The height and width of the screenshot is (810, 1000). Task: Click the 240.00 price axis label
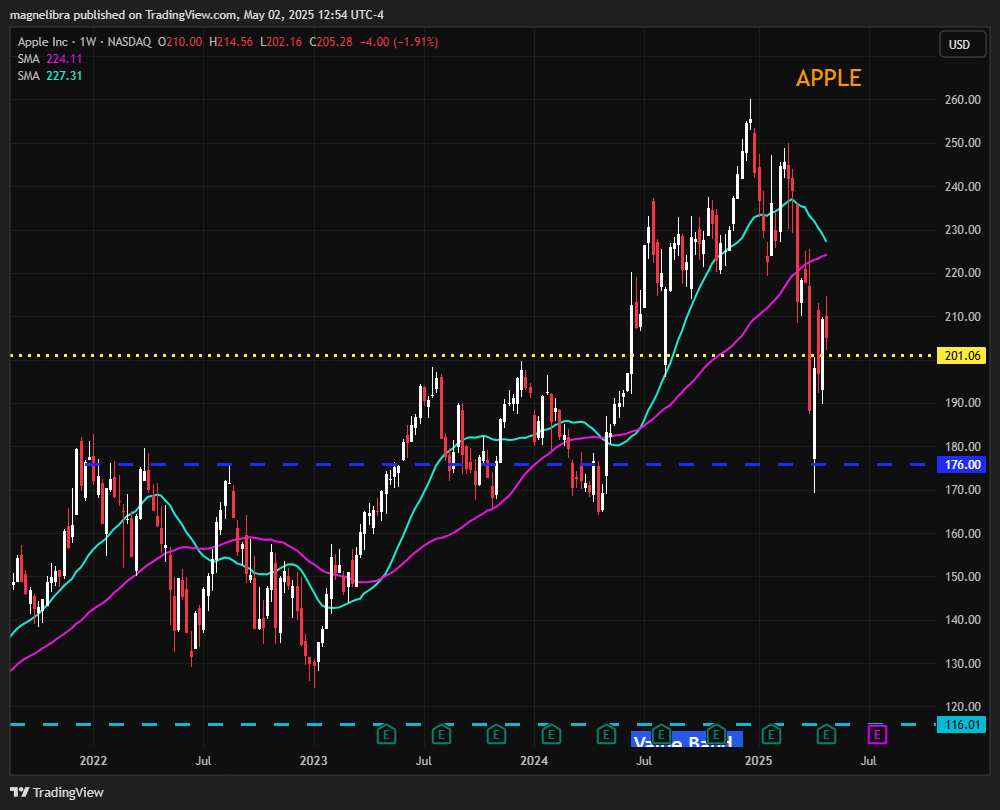coord(962,187)
